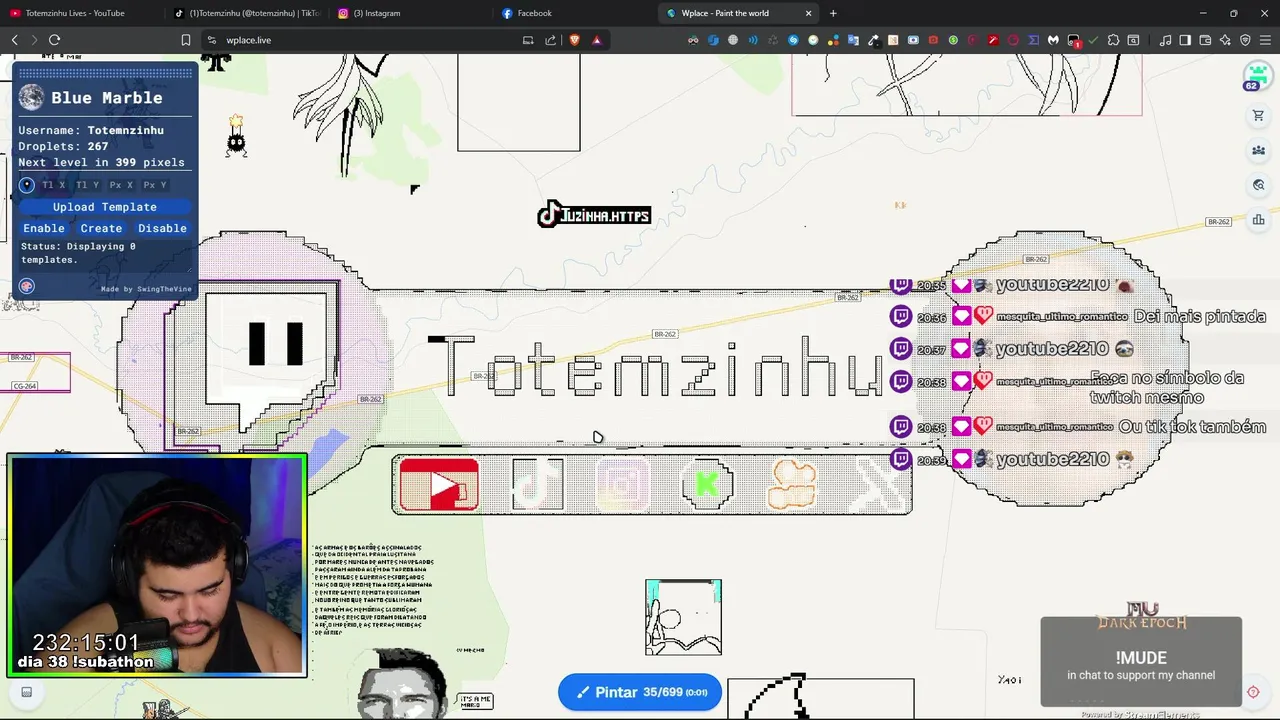This screenshot has width=1280, height=720.
Task: Click the Username: Totemnzinhu text
Action: (x=91, y=130)
